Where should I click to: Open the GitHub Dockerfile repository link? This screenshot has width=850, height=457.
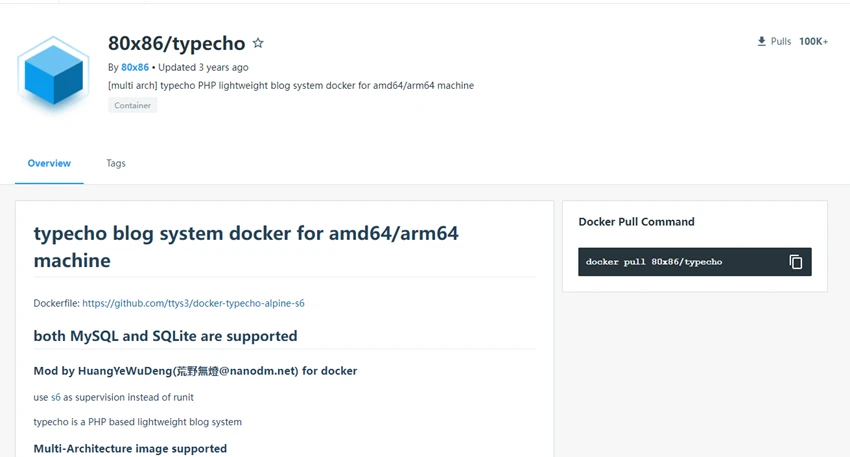(193, 303)
